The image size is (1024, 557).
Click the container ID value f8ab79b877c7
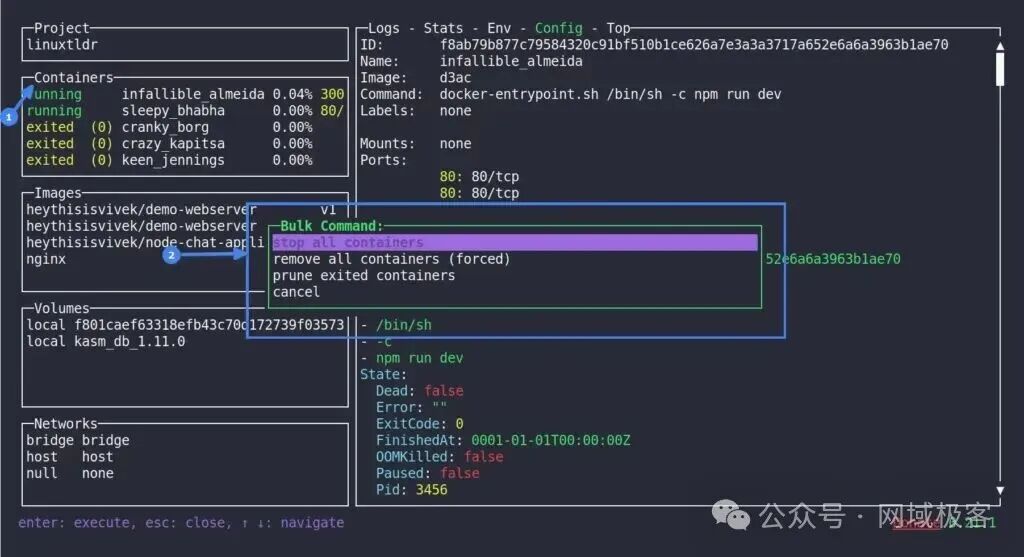(694, 44)
